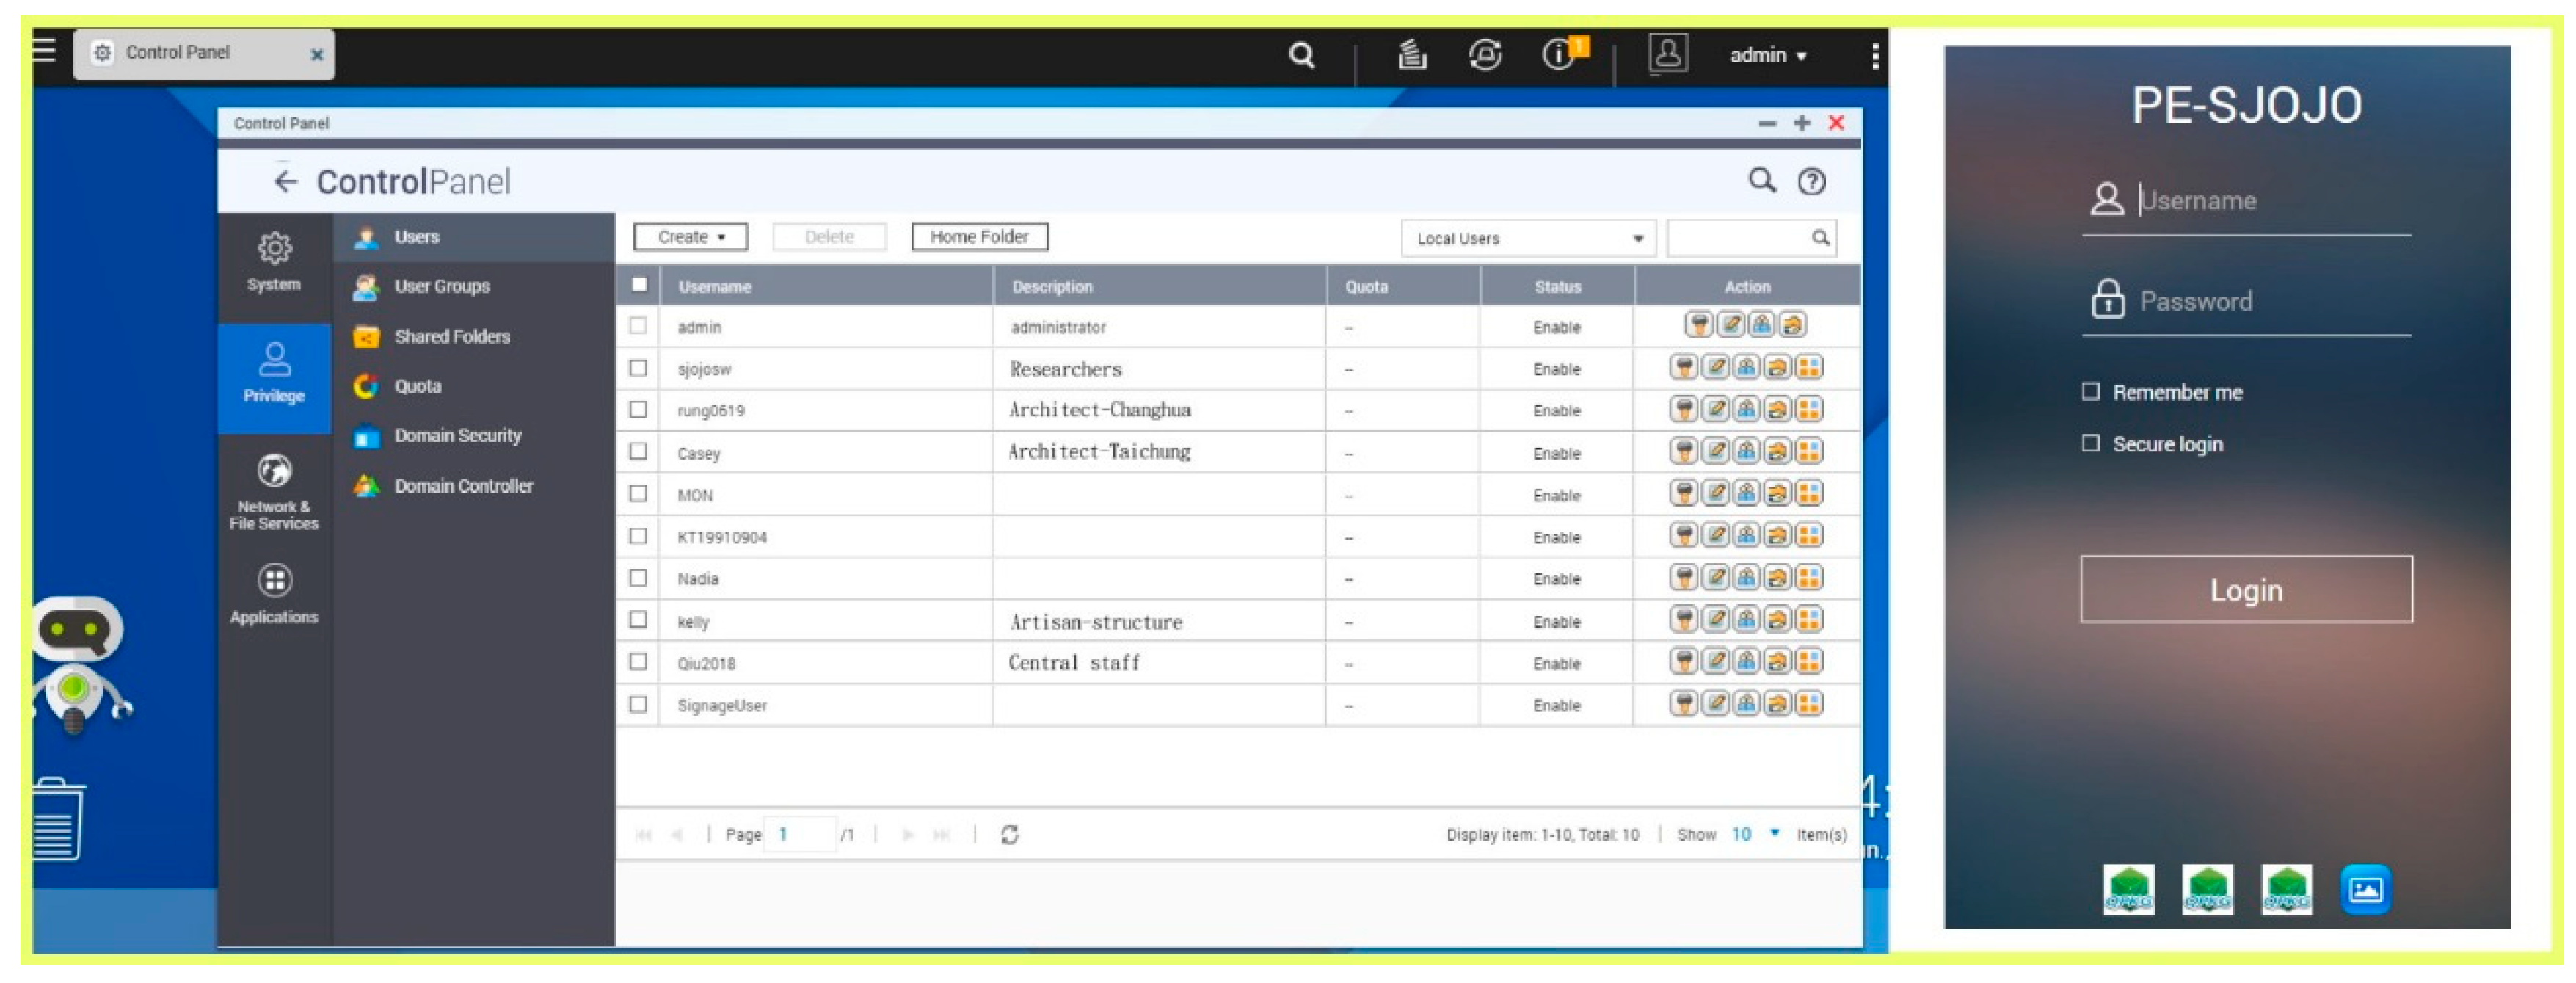The height and width of the screenshot is (983, 2576).
Task: Tick the Remember me checkbox
Action: click(x=2090, y=392)
